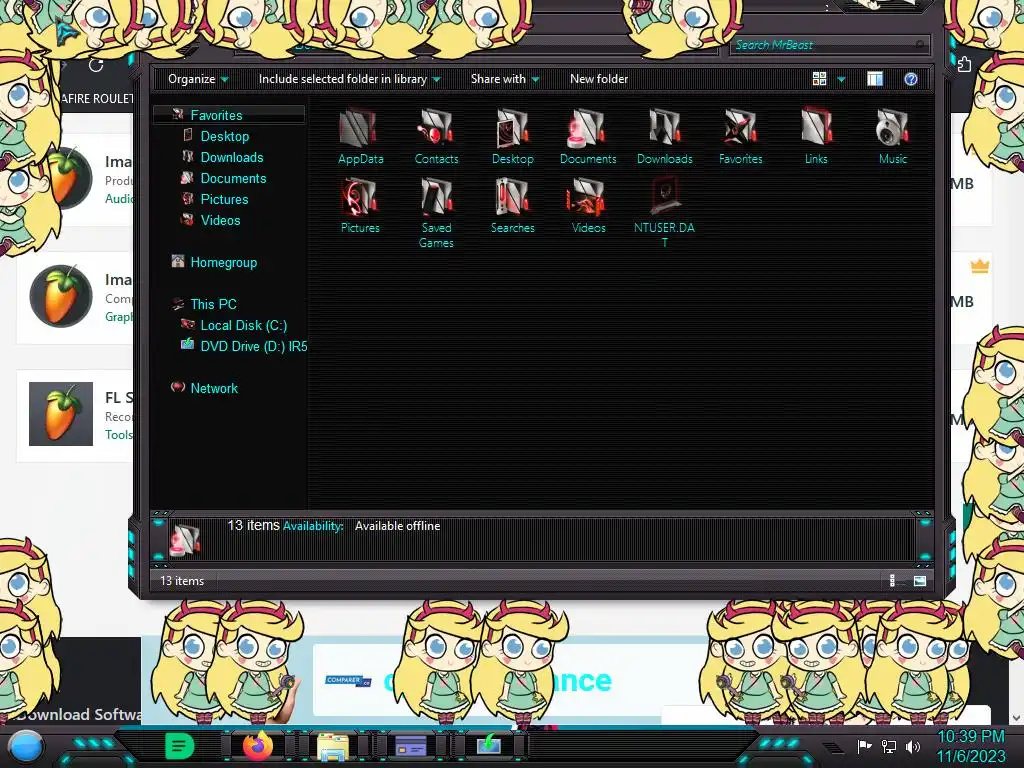Go to Documents in navigation pane
Image resolution: width=1024 pixels, height=768 pixels.
pyautogui.click(x=233, y=178)
